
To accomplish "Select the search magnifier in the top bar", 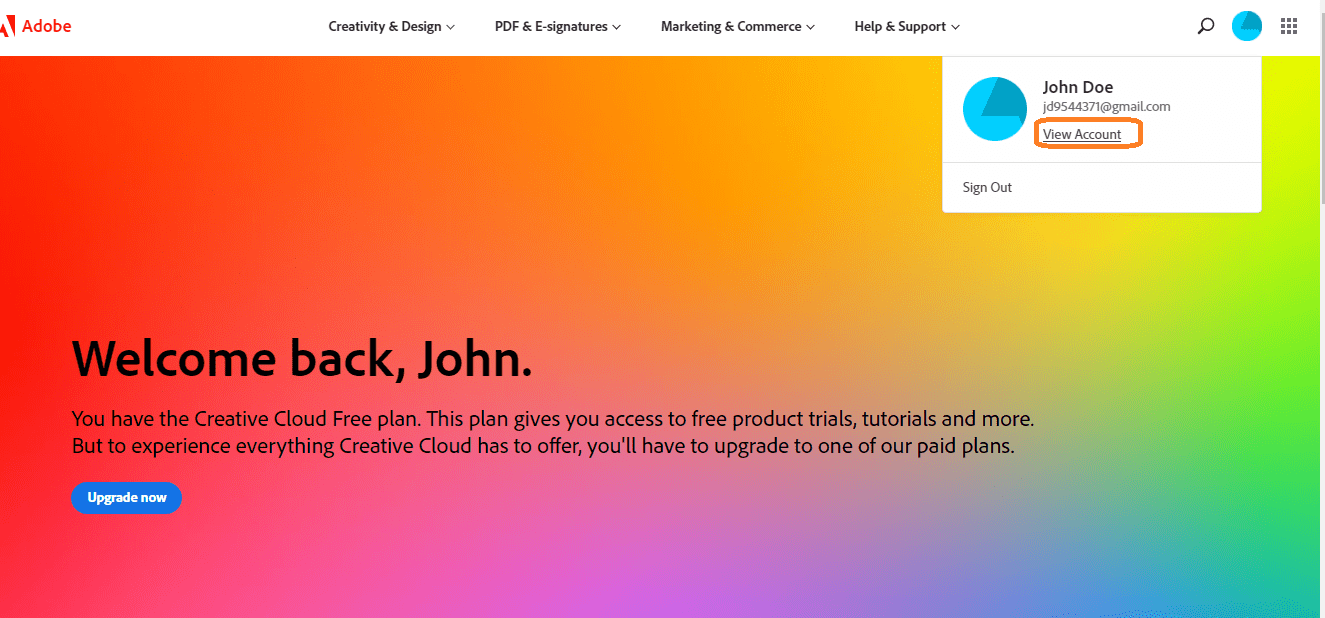I will (1206, 26).
